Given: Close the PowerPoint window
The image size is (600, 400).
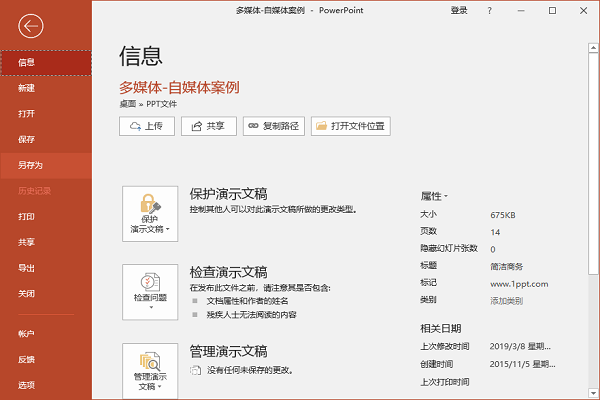Looking at the screenshot, I should pyautogui.click(x=583, y=11).
